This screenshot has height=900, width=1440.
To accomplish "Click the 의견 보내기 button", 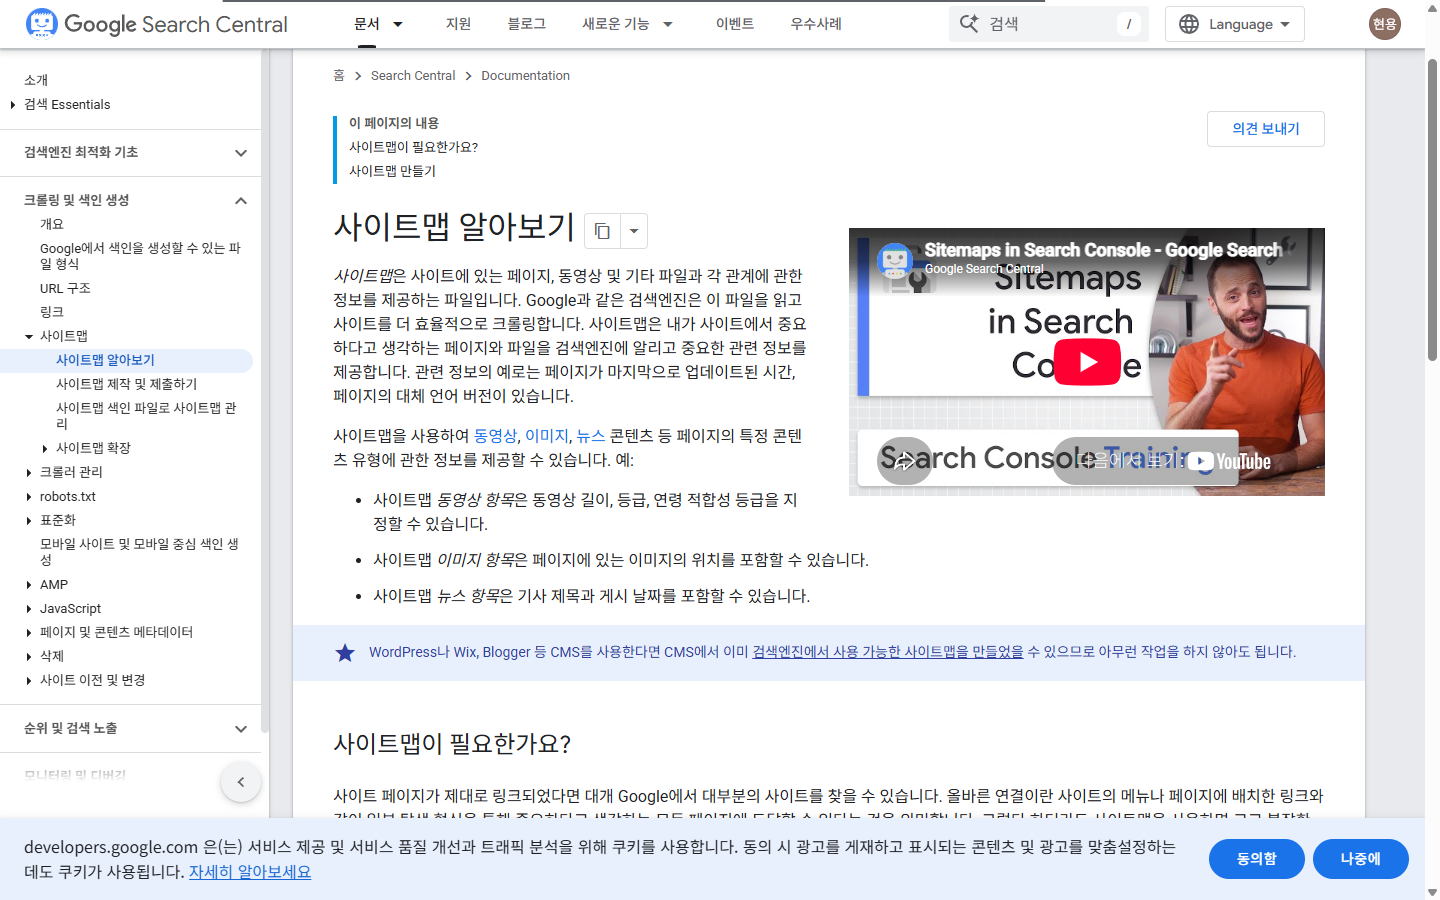I will [1266, 129].
